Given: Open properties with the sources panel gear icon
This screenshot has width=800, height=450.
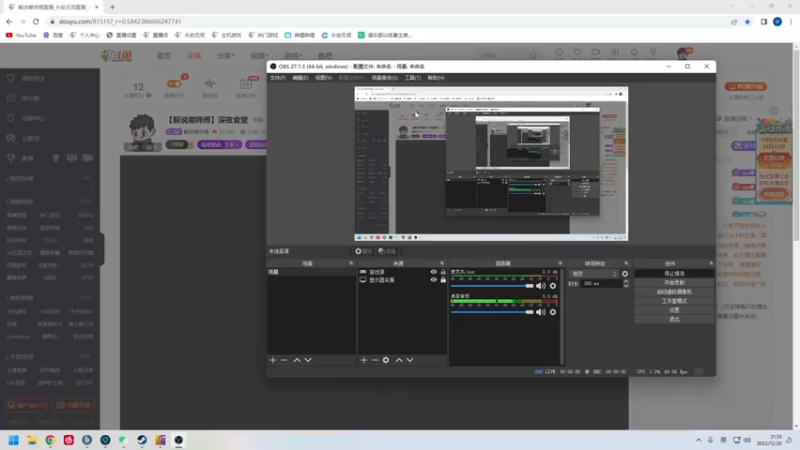Looking at the screenshot, I should click(386, 360).
